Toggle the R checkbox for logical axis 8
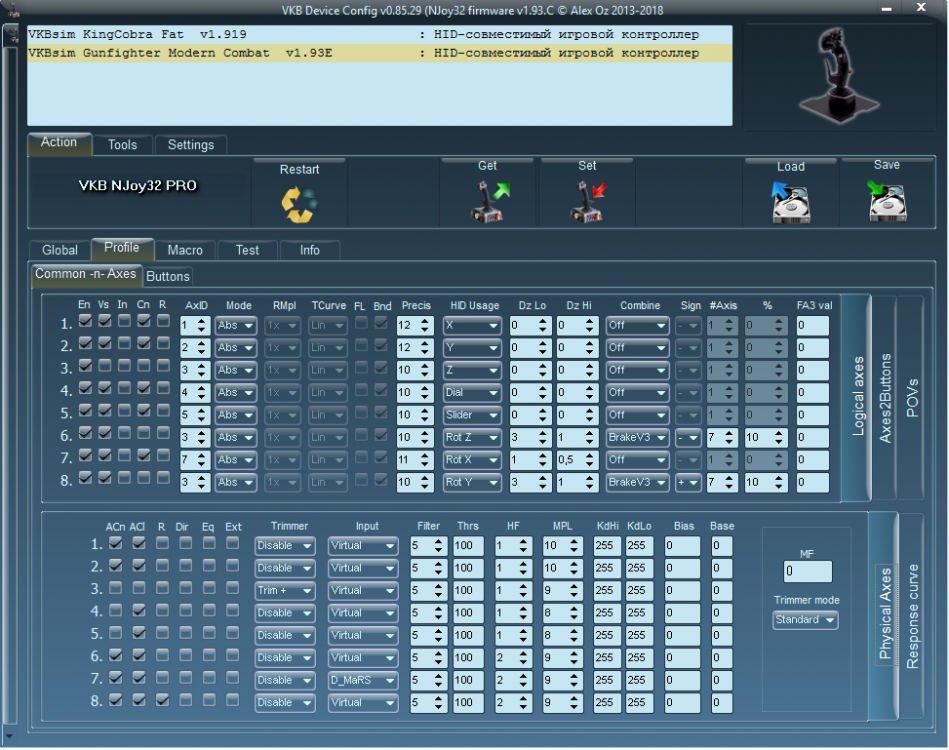 163,478
